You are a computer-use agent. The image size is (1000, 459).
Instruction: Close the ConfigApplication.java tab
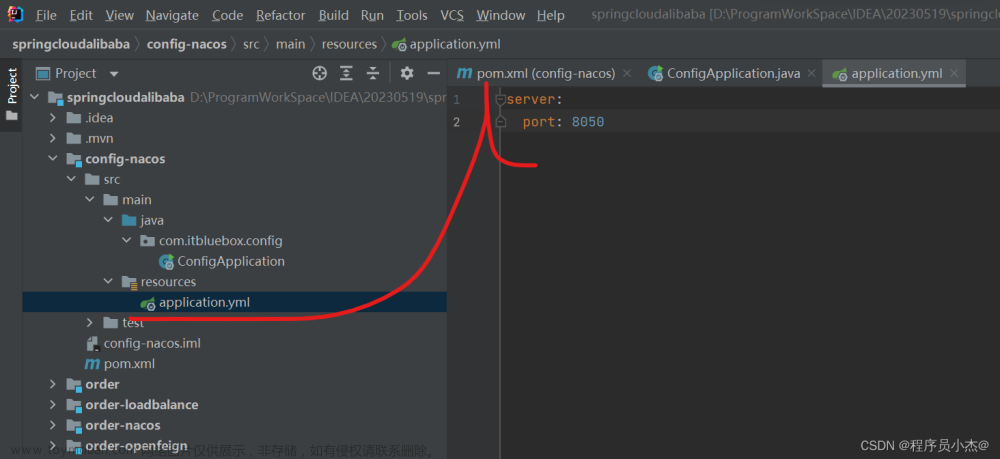coord(811,74)
